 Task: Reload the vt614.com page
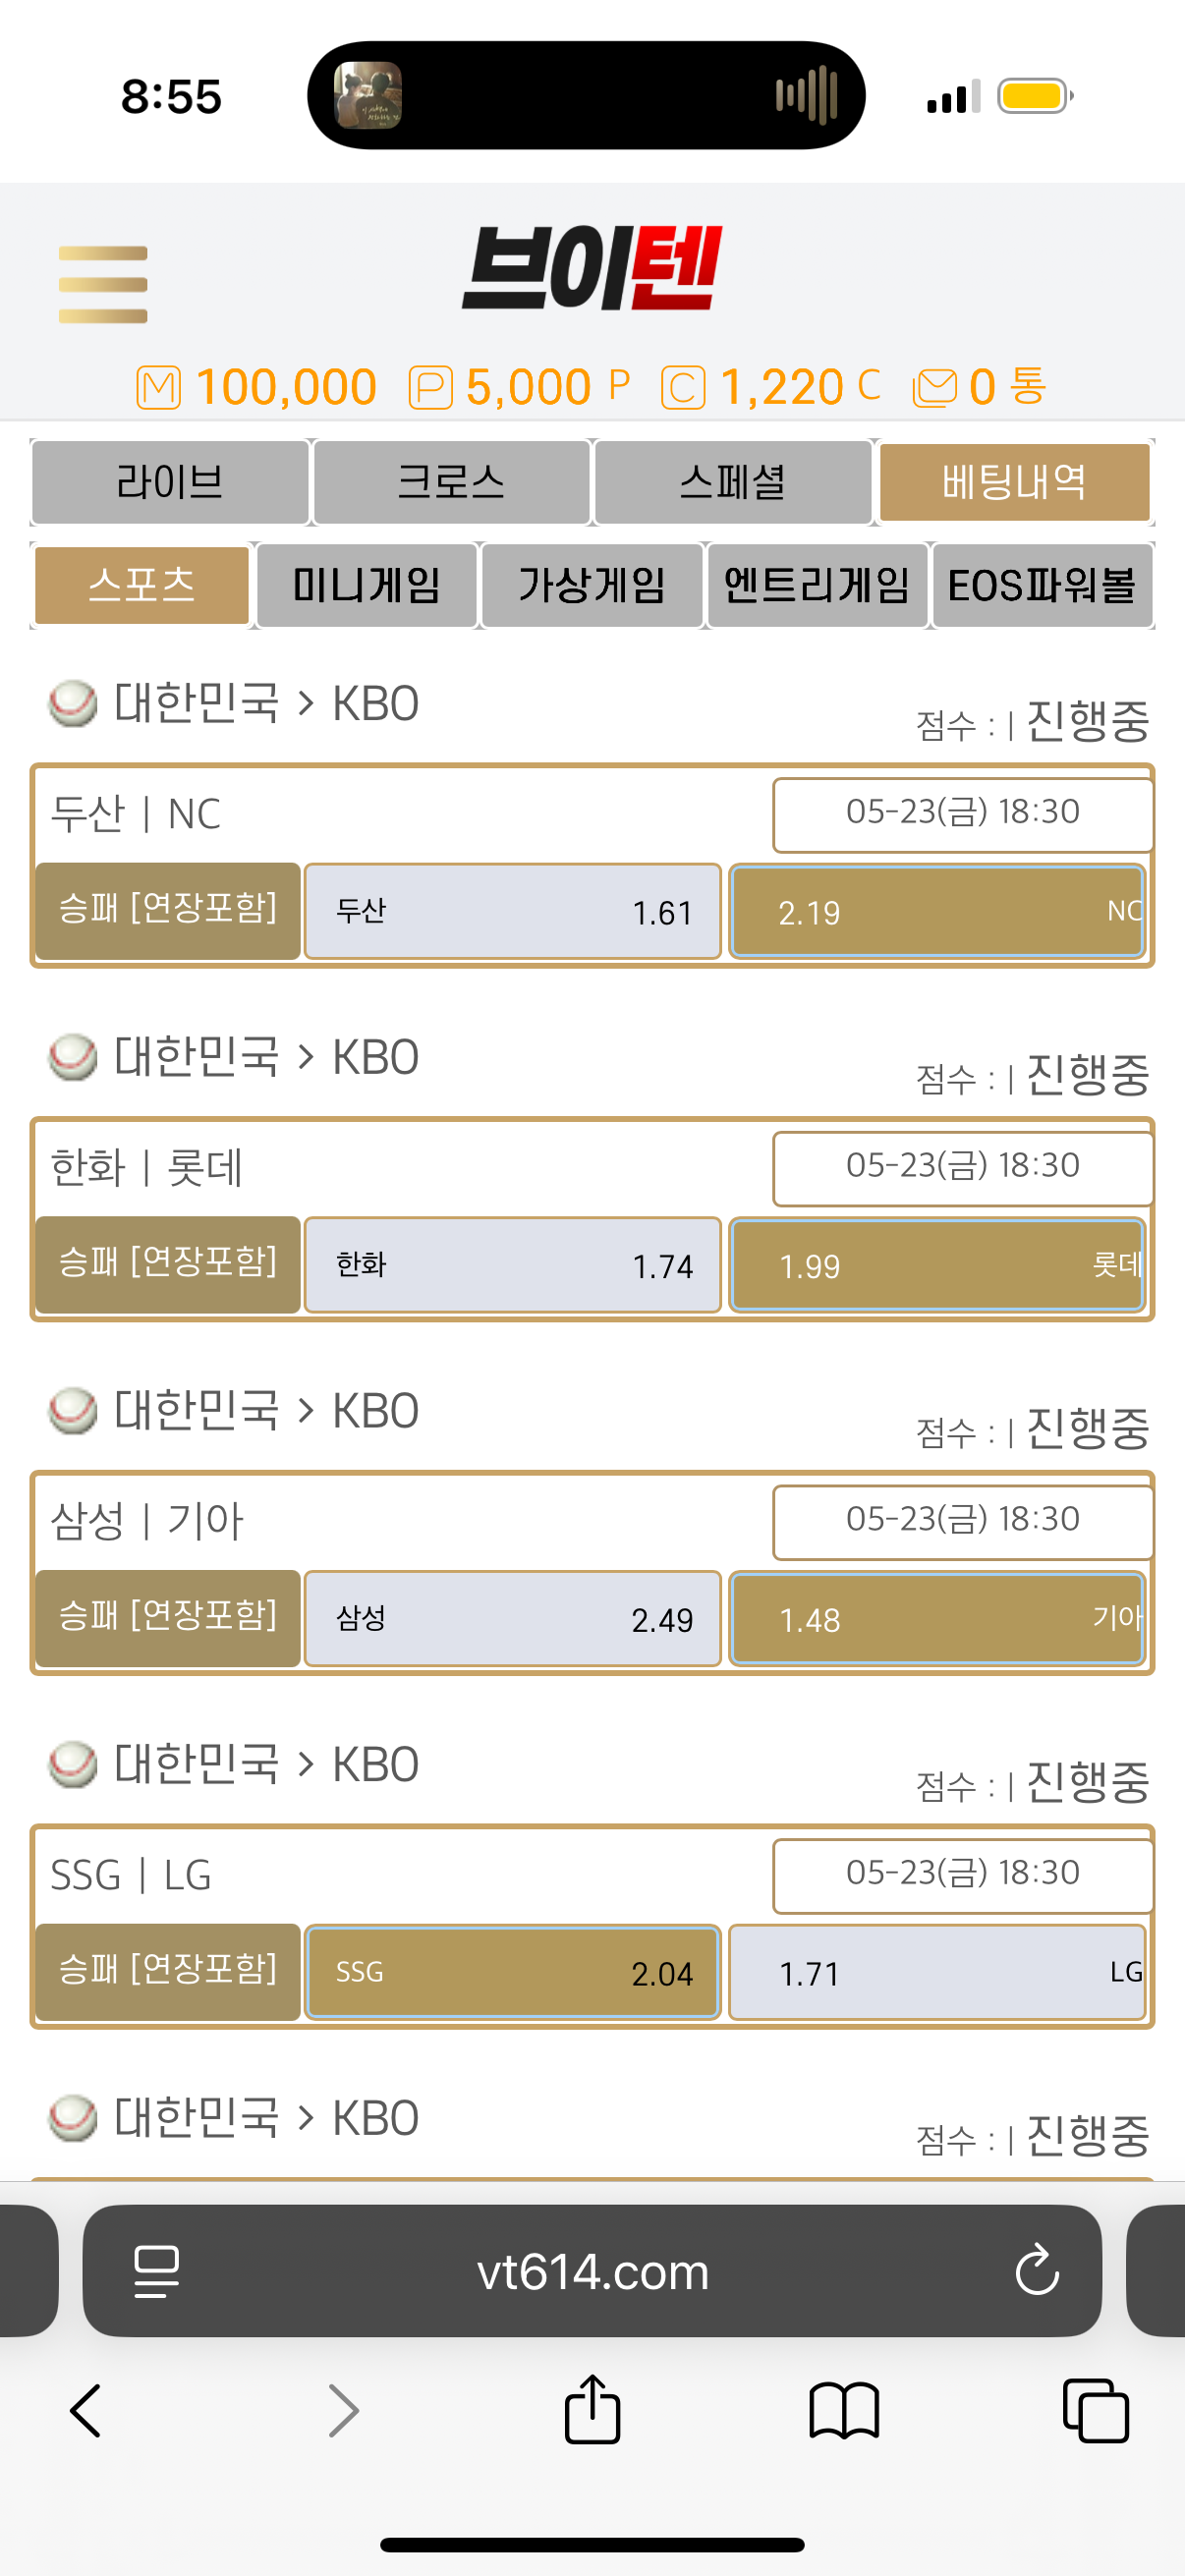[x=1037, y=2270]
